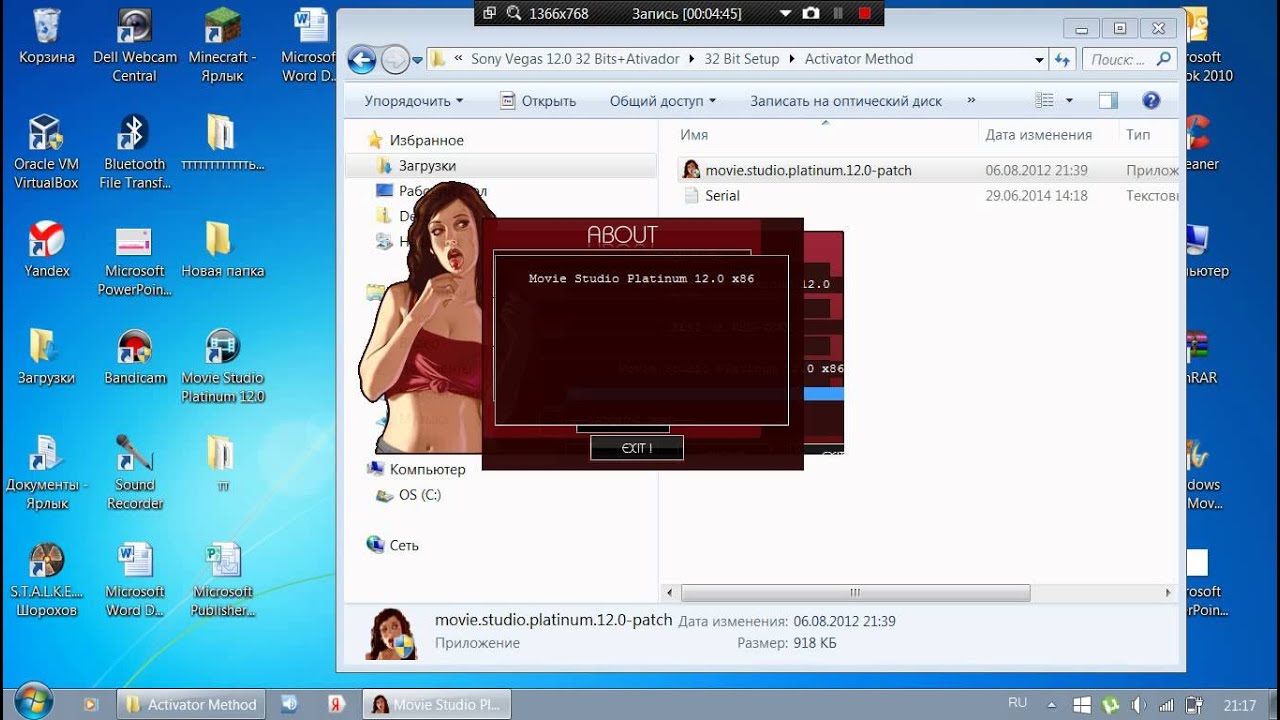
Task: Select the Загрузки desktop folder icon
Action: click(46, 357)
